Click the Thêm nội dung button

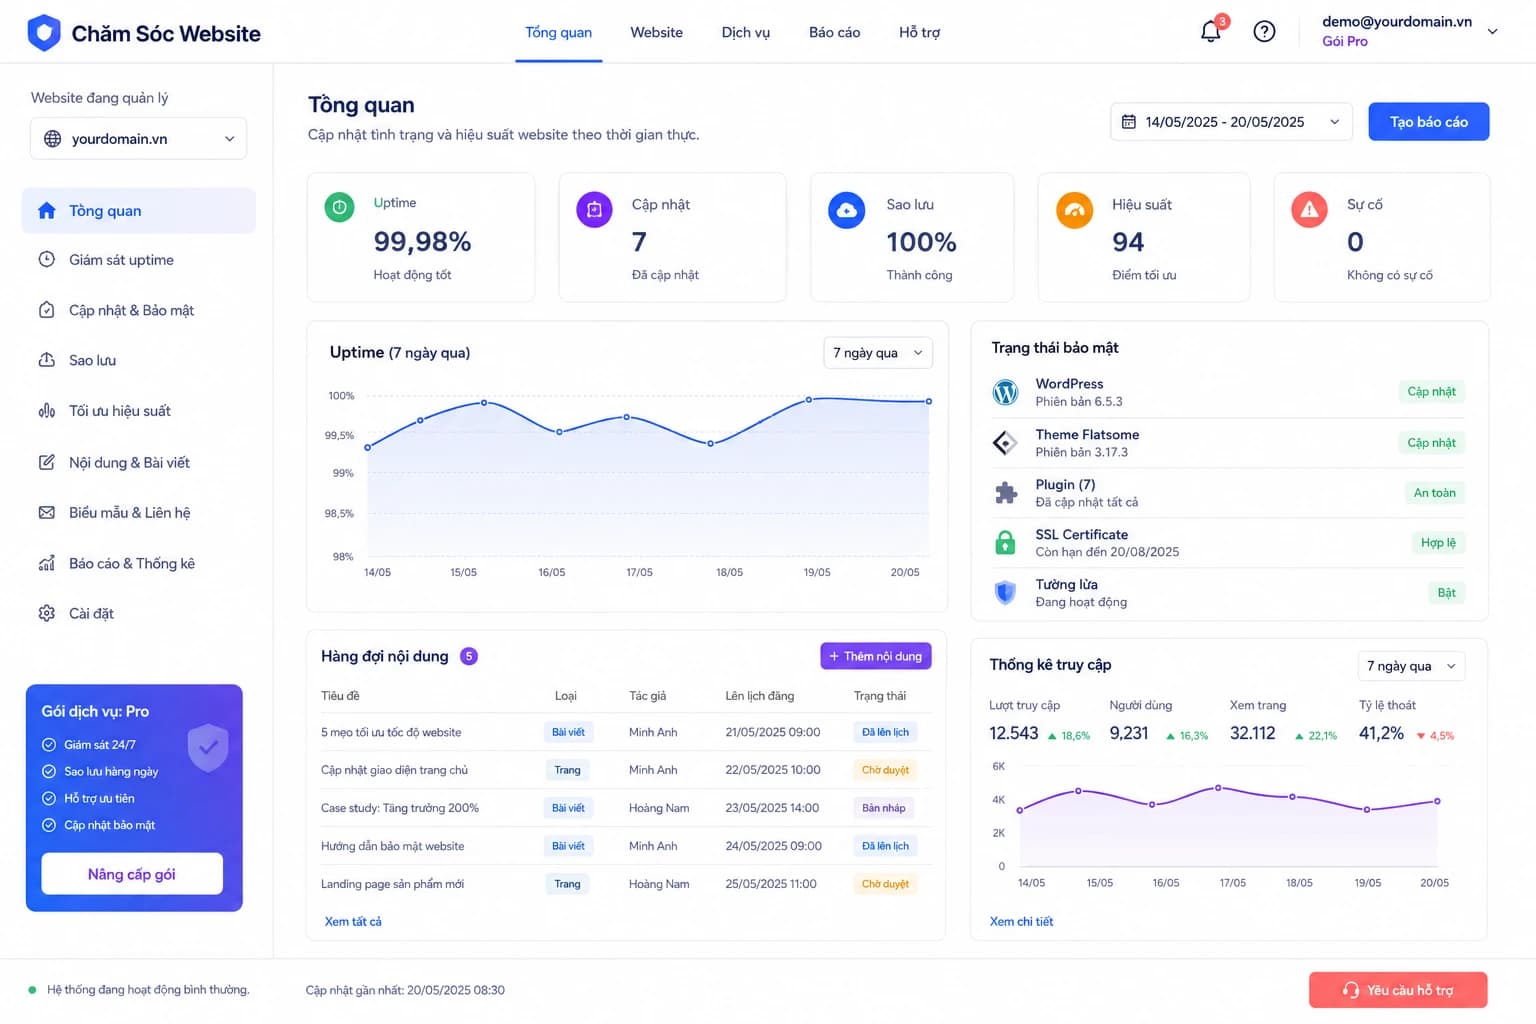[876, 656]
